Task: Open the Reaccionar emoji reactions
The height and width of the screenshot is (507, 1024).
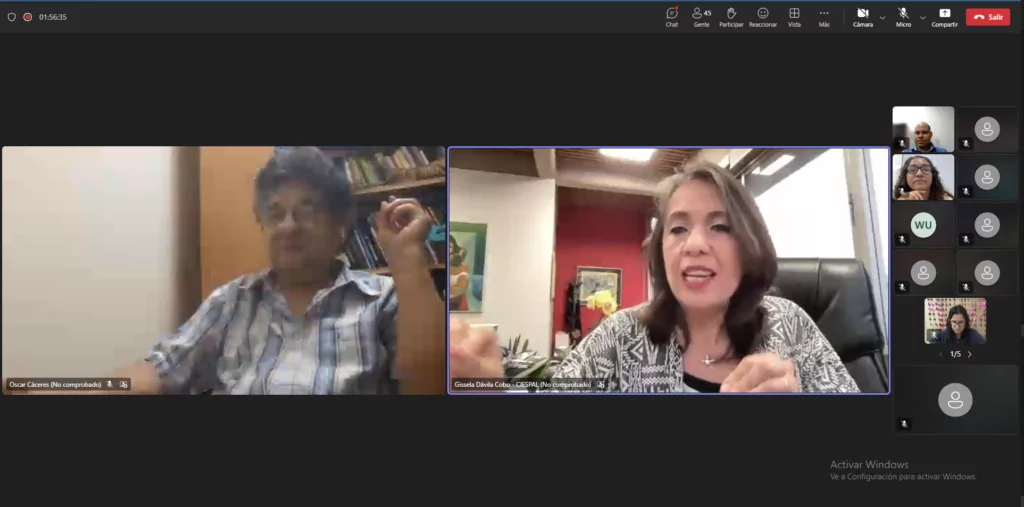Action: 763,16
